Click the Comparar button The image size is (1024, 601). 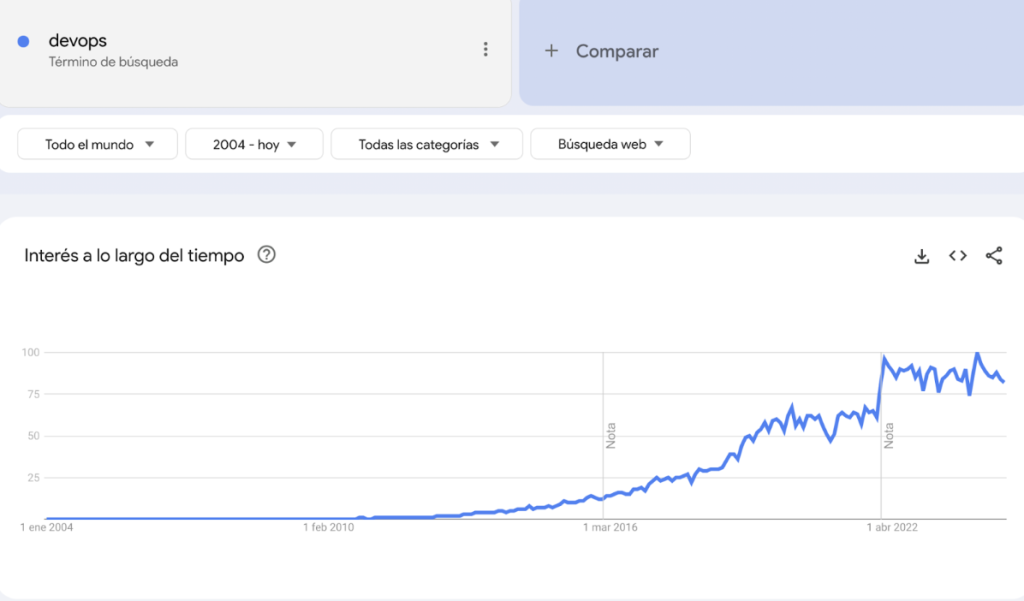[x=616, y=51]
